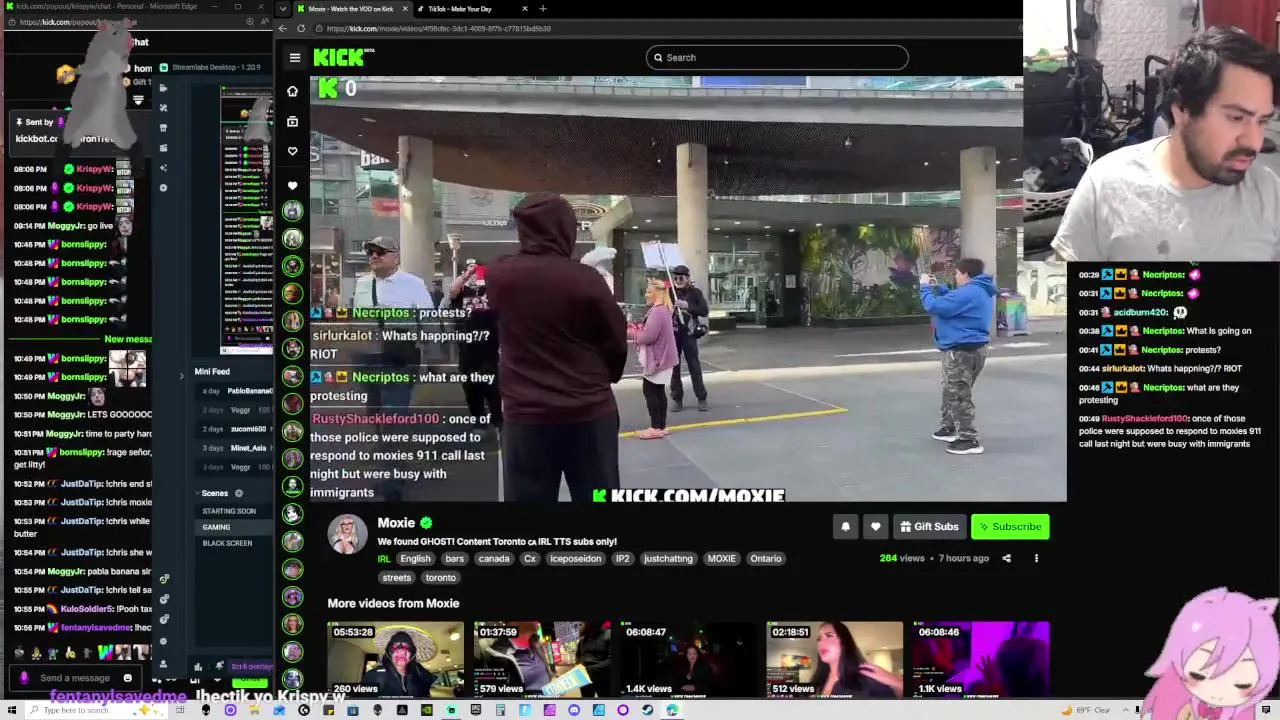Select the Ontario tag
1280x720 pixels.
766,559
